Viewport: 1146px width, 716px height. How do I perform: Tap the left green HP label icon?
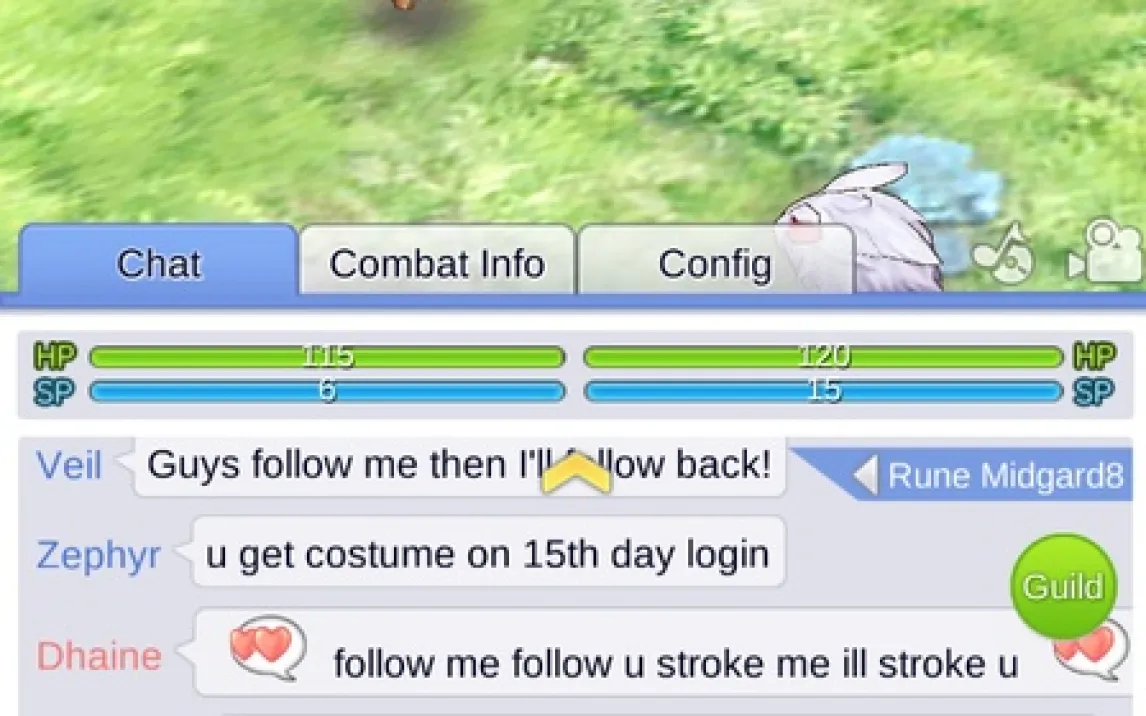point(55,357)
